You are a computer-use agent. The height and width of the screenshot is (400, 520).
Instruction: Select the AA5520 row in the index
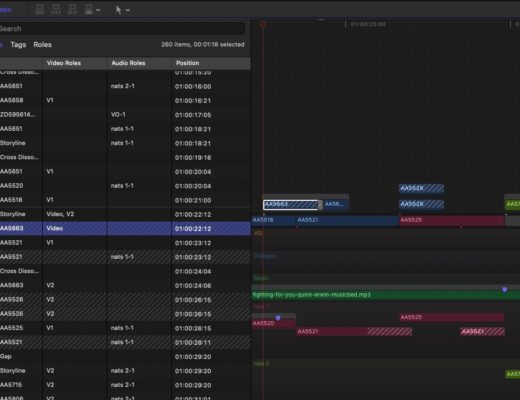(x=125, y=186)
